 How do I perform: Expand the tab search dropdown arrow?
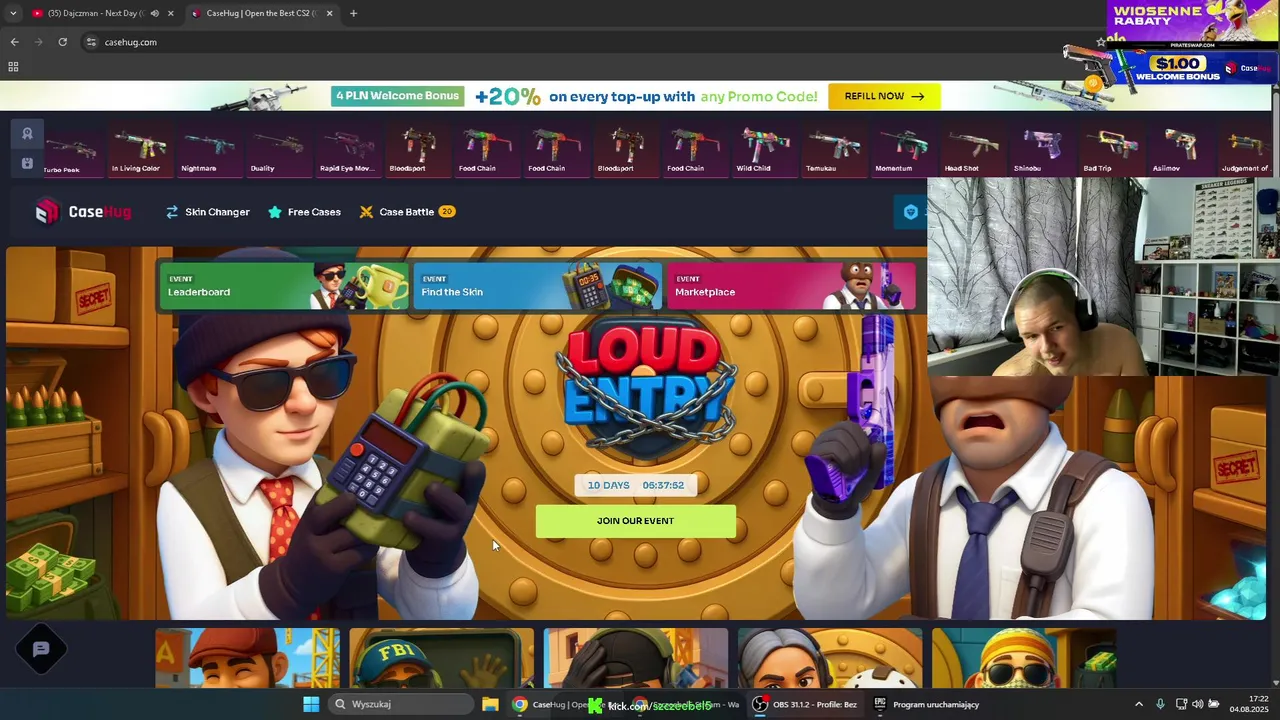pos(12,13)
